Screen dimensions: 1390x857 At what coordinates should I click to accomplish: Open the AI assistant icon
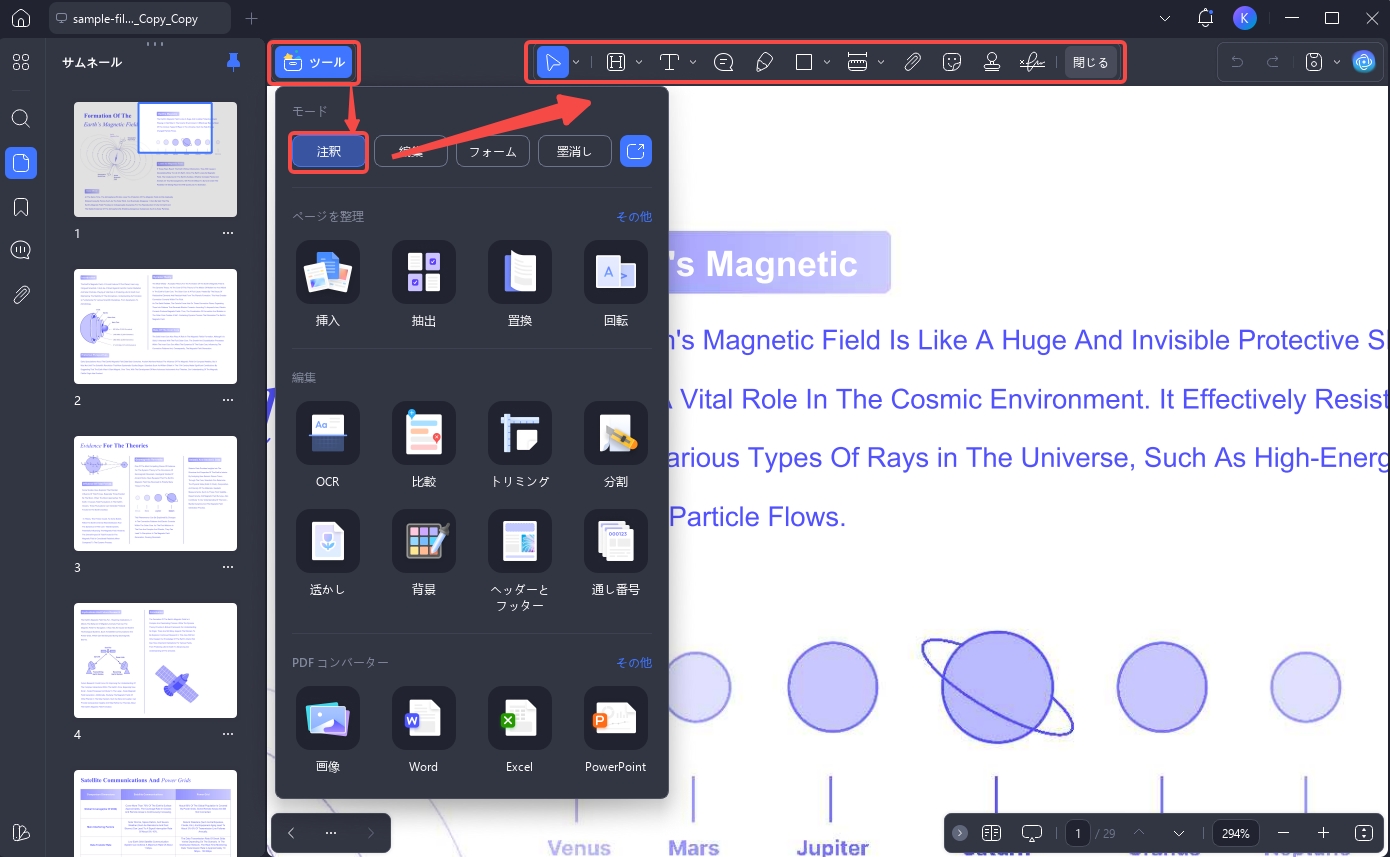click(1364, 62)
